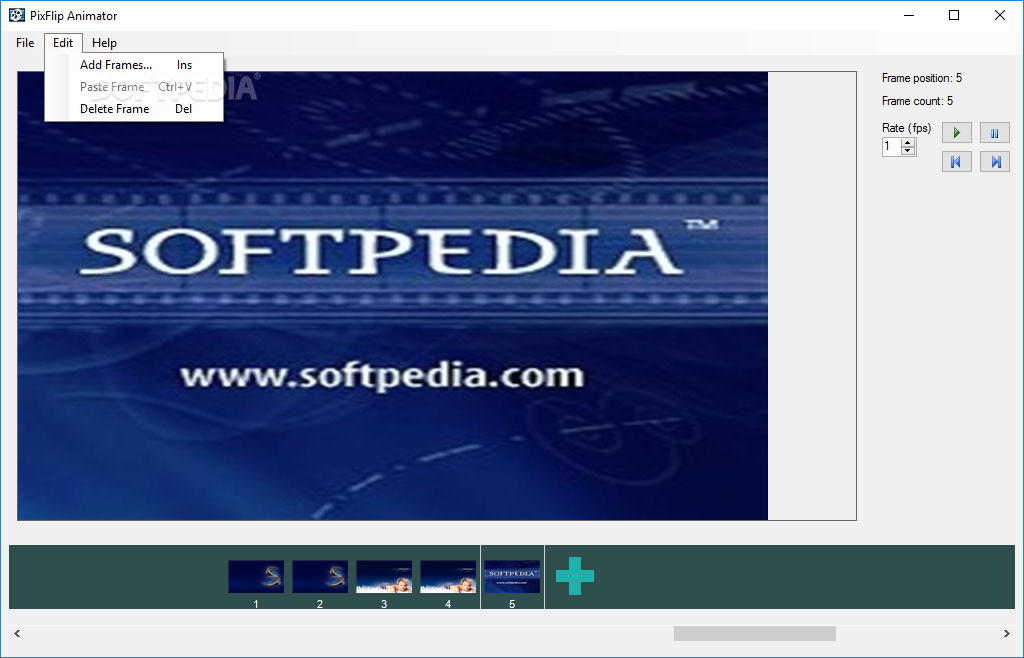Click the Softpedia preview image

[392, 296]
